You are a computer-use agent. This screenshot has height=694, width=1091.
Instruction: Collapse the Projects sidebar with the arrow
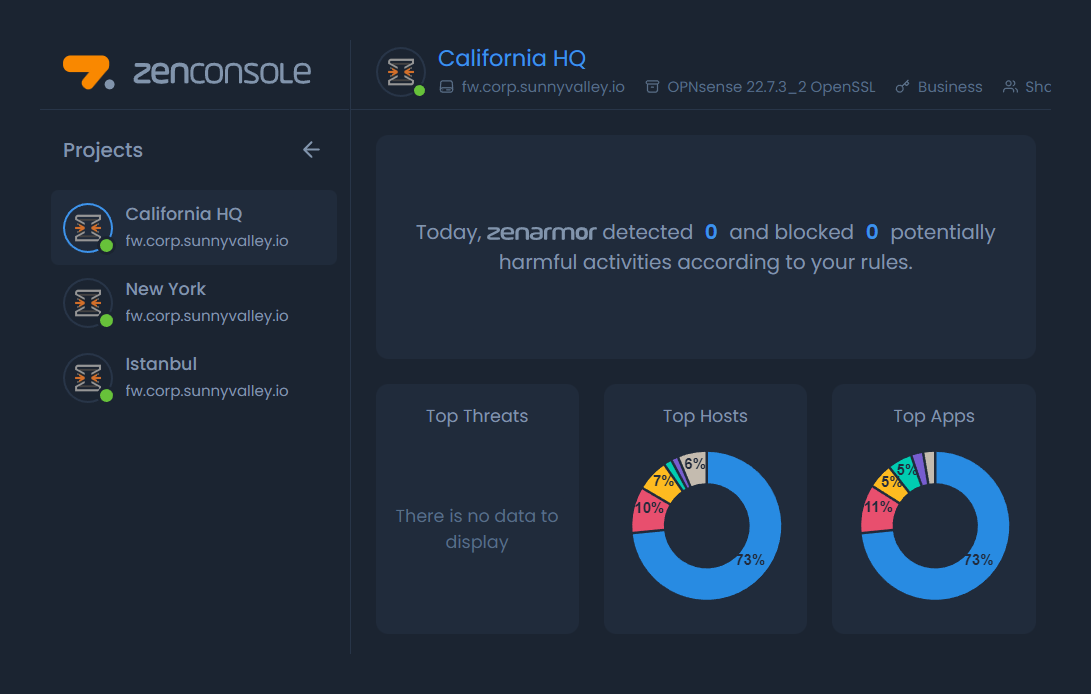[311, 150]
